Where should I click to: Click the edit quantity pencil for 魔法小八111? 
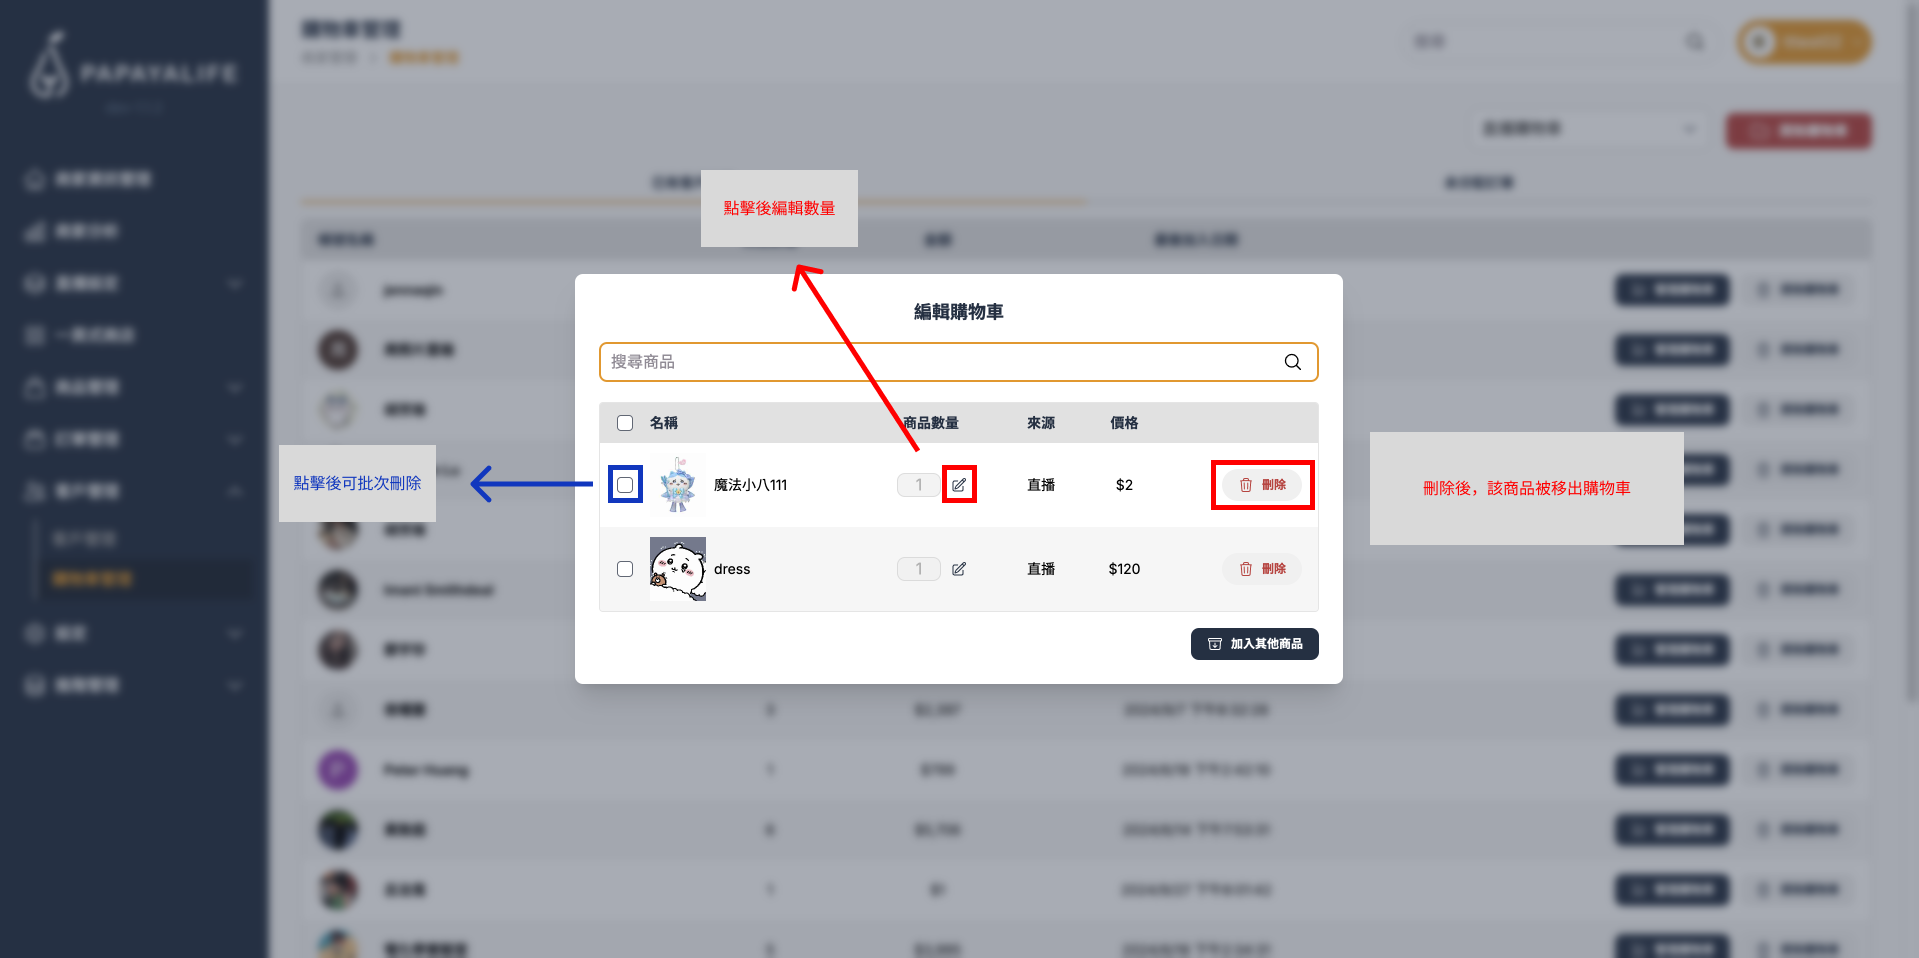(958, 485)
